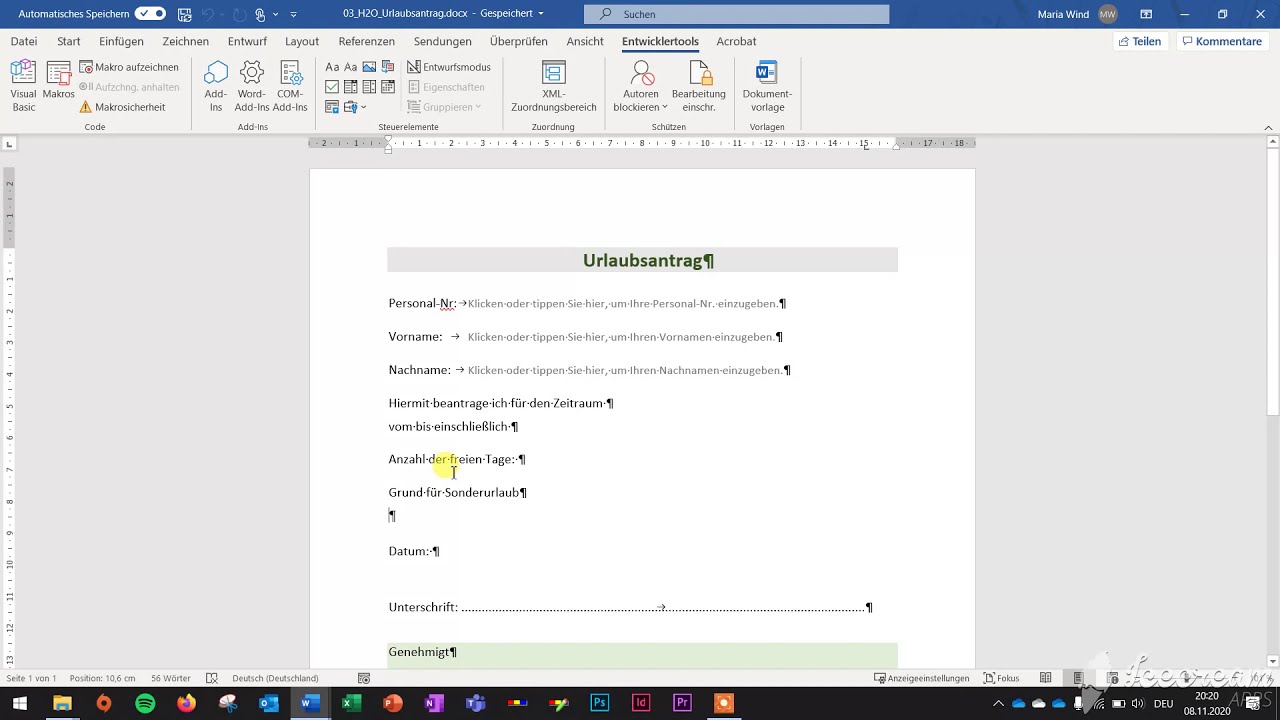Screen dimensions: 1280x720
Task: Insert a building block gallery control
Action: point(388,67)
